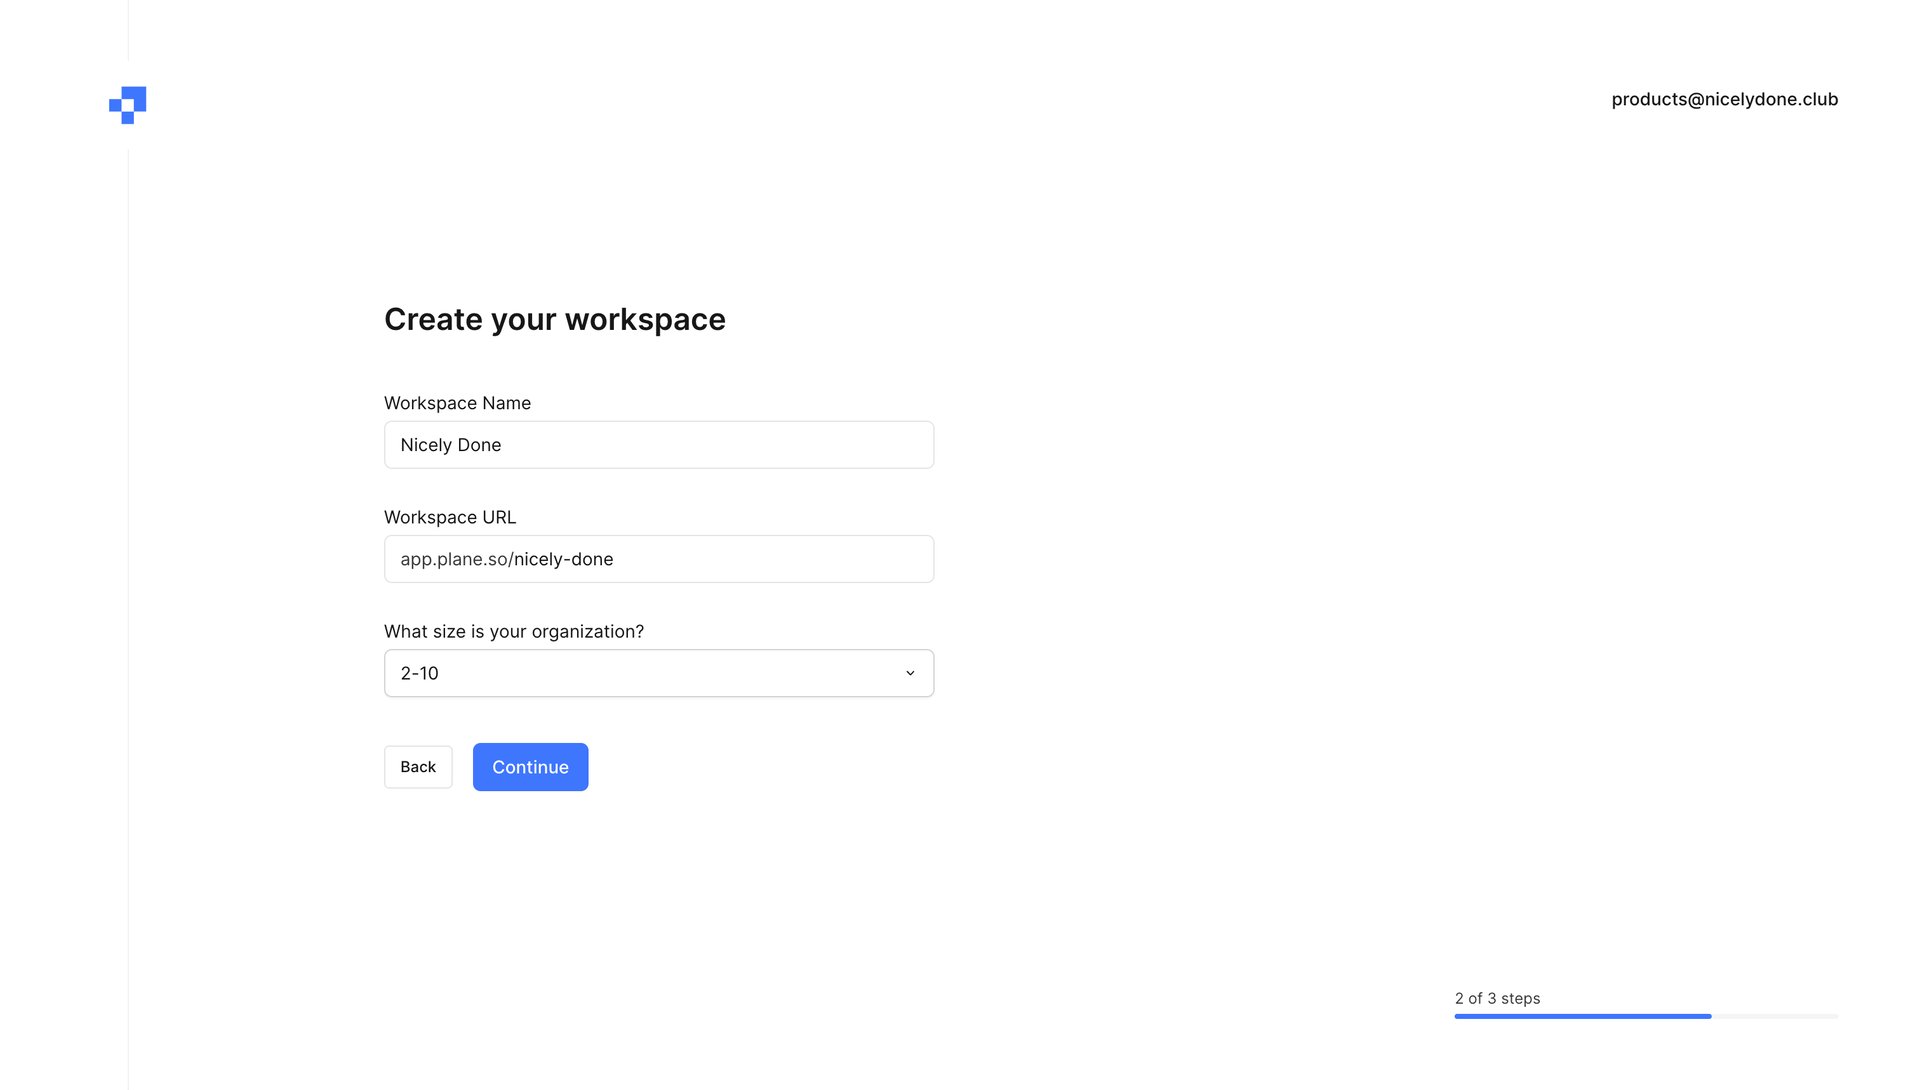
Task: Place cursor in the "Nicely Done" name text
Action: pyautogui.click(x=451, y=445)
